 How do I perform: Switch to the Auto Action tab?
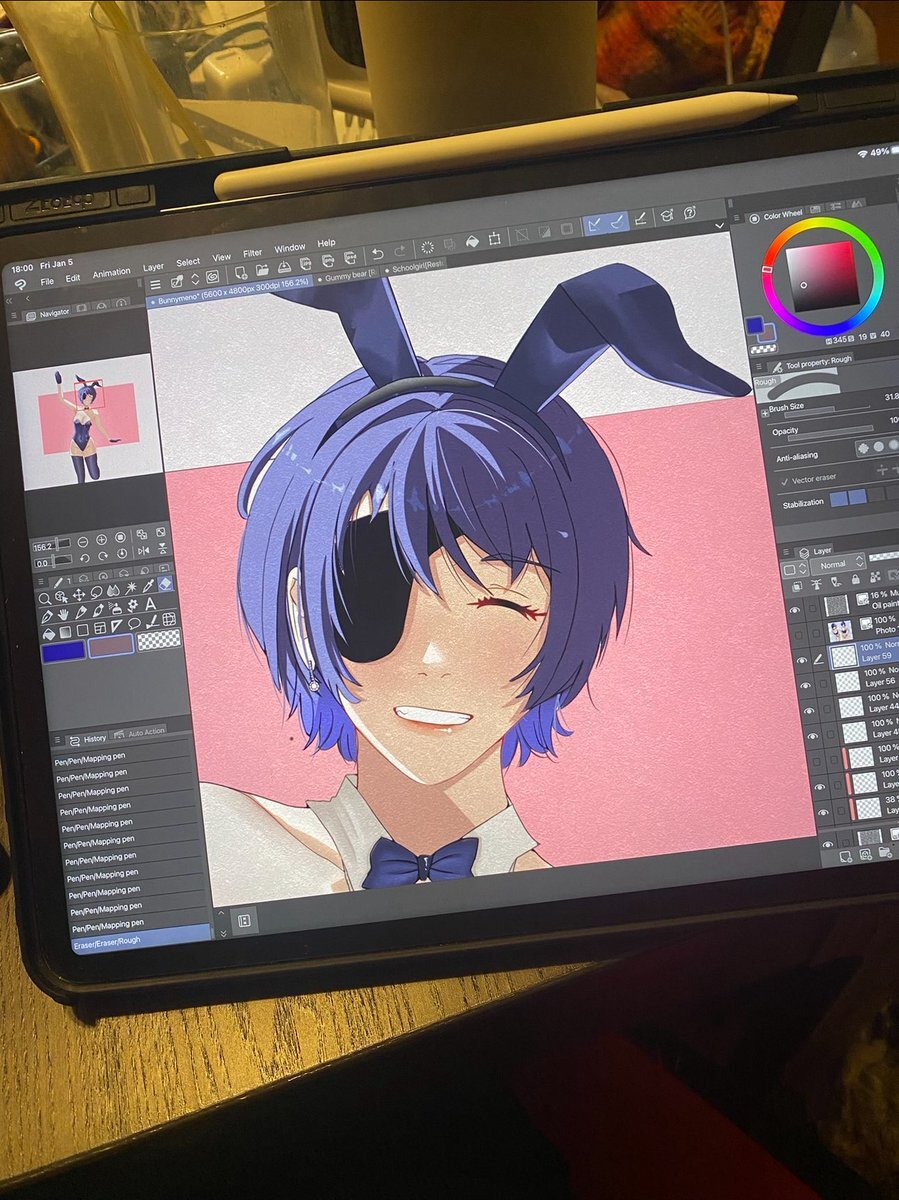pyautogui.click(x=141, y=732)
